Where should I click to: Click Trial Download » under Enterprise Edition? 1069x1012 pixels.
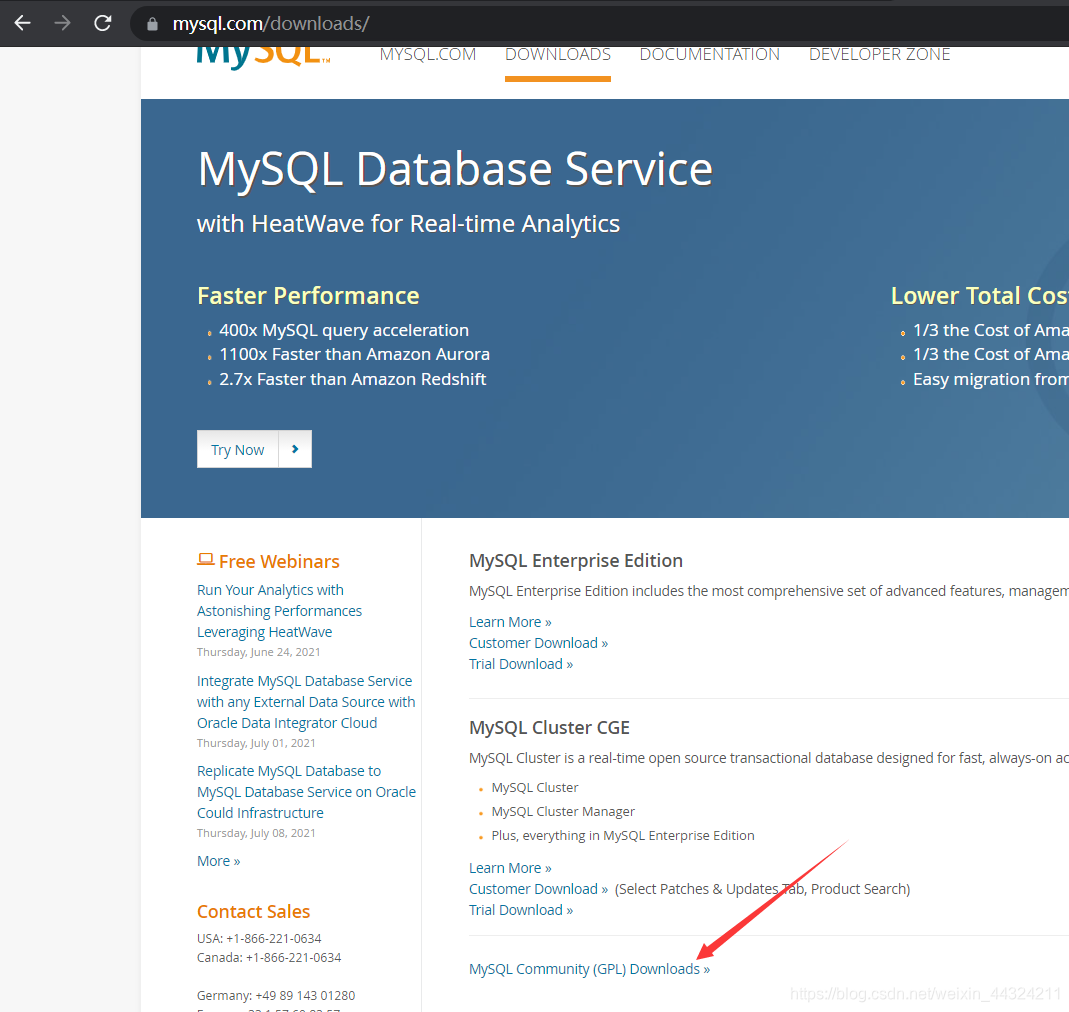pos(521,664)
